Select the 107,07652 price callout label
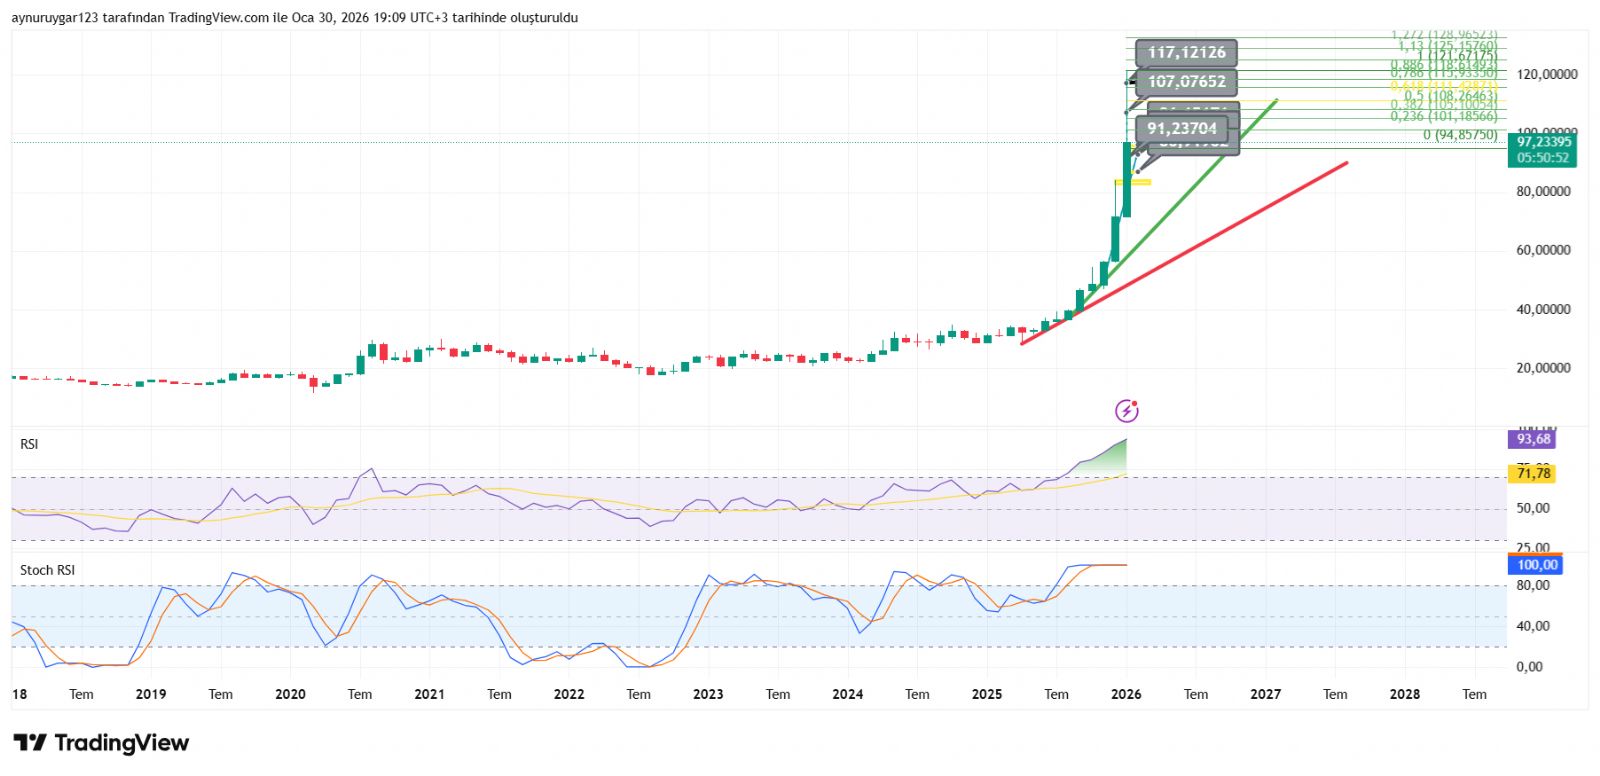The height and width of the screenshot is (776, 1600). [x=1186, y=82]
